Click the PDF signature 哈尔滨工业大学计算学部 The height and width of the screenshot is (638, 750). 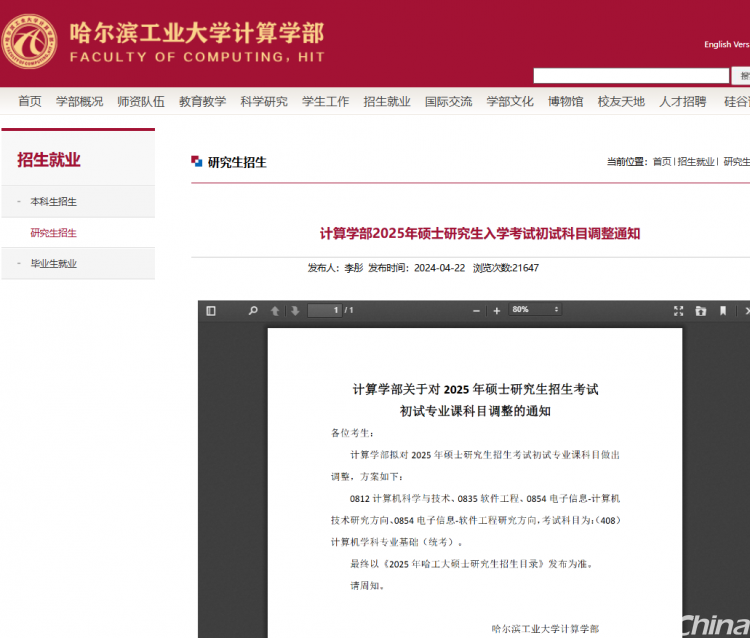coord(545,628)
